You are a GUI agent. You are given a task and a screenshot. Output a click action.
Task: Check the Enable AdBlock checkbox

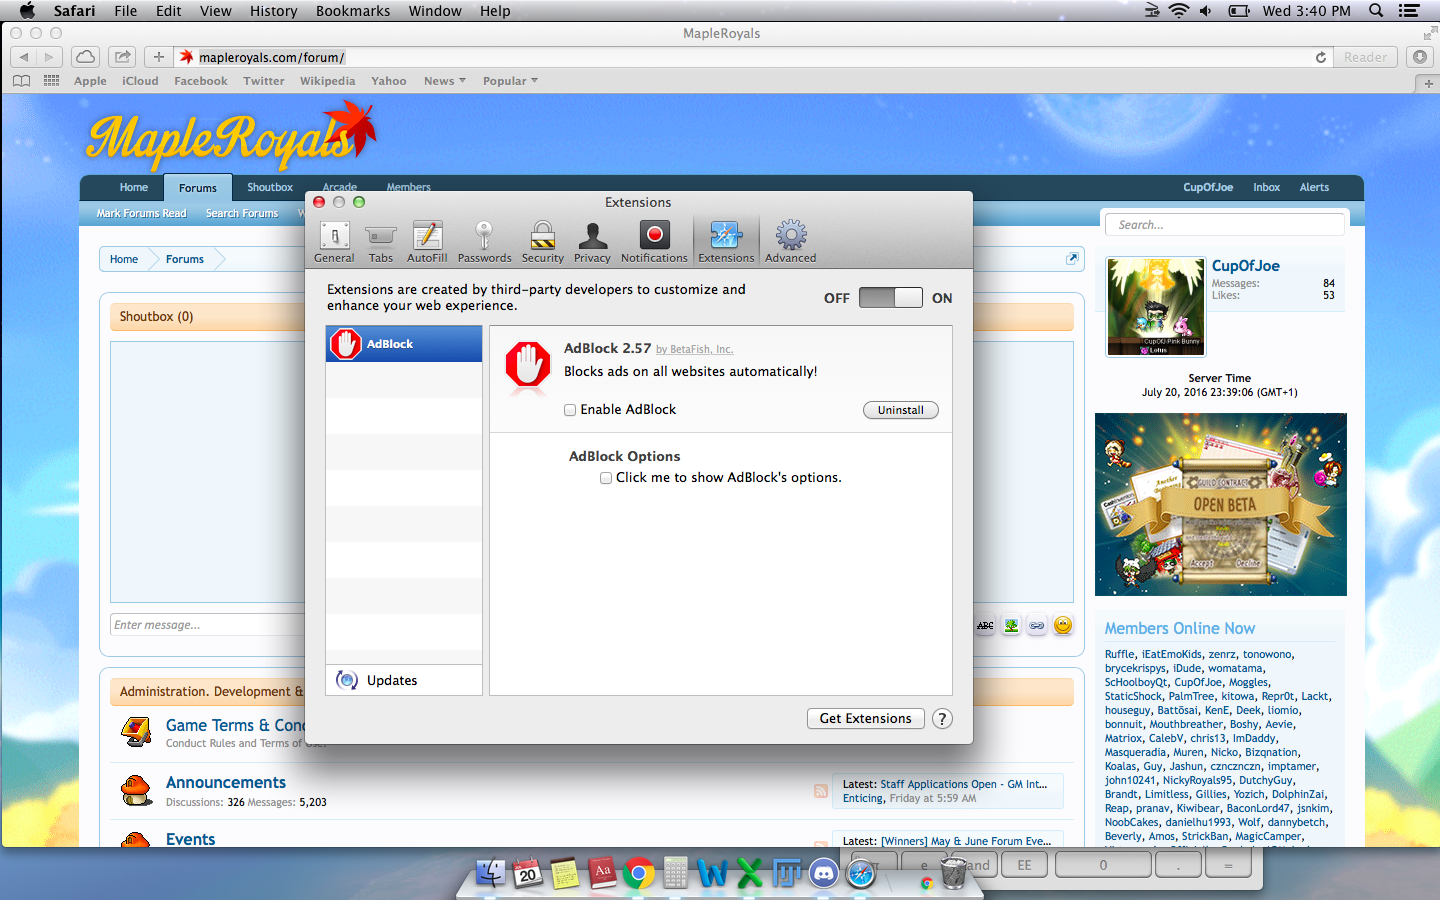pyautogui.click(x=570, y=410)
